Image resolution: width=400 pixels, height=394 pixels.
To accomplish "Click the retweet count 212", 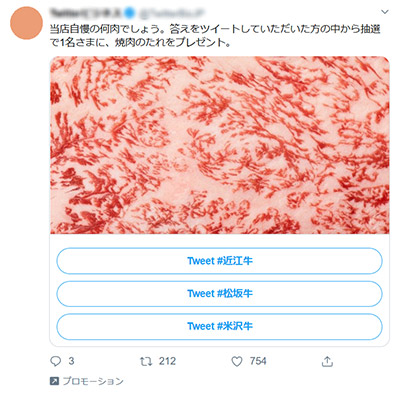I will tap(167, 361).
